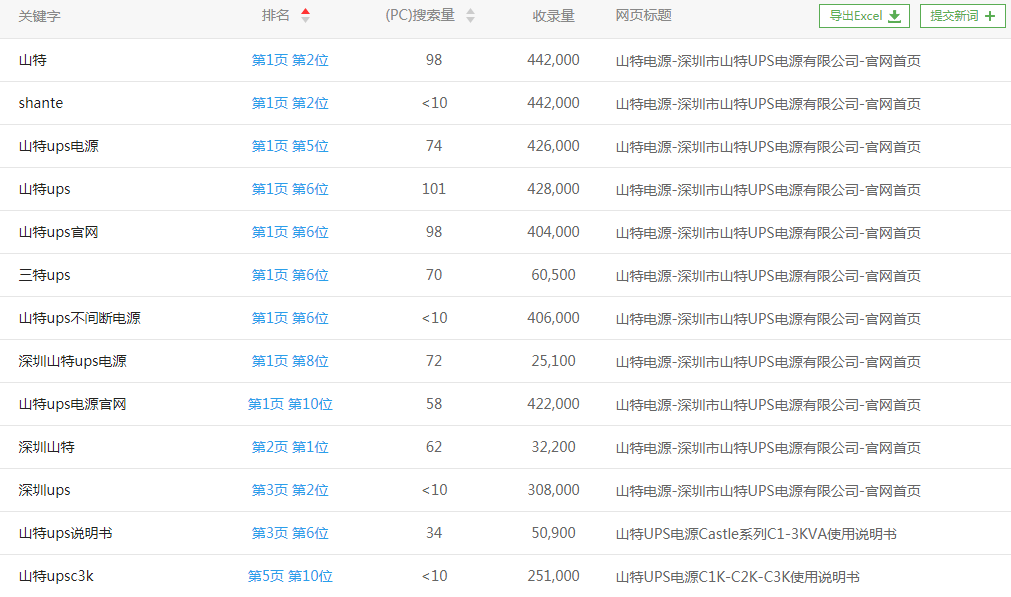Open ranking link 第1页 第2位 for 山特

tap(291, 60)
